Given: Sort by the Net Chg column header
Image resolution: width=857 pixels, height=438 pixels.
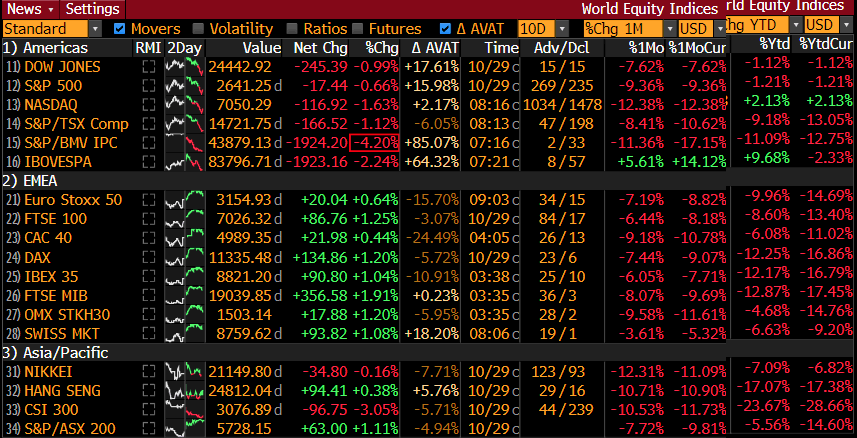Looking at the screenshot, I should pyautogui.click(x=321, y=48).
